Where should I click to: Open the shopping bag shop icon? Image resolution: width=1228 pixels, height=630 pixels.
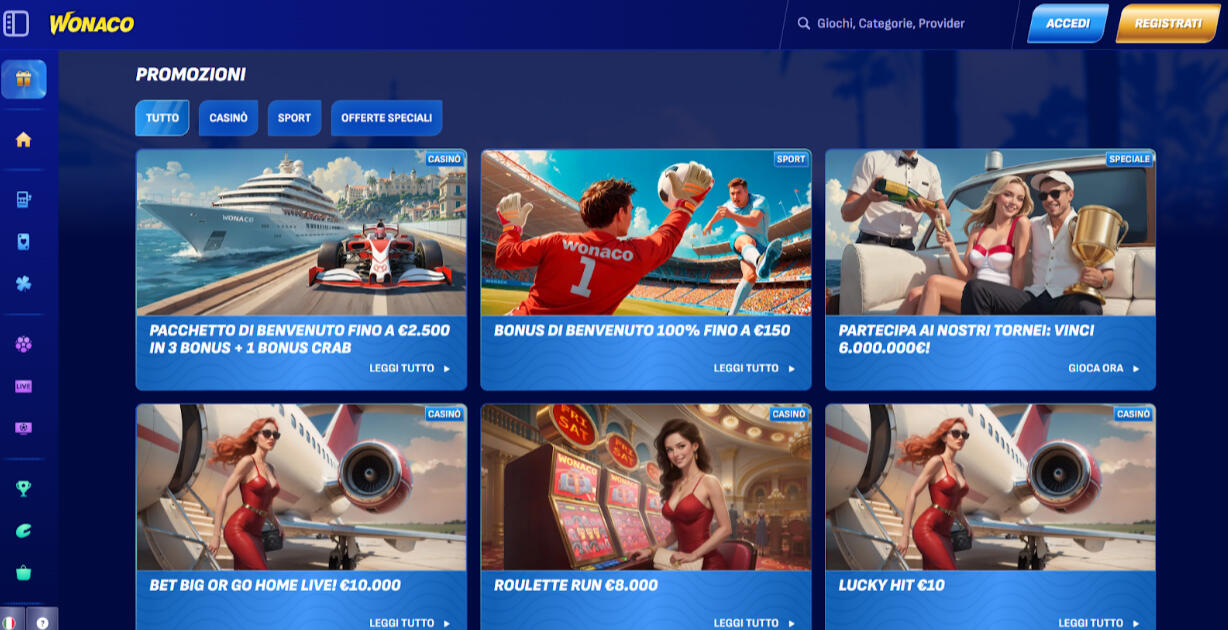tap(23, 573)
